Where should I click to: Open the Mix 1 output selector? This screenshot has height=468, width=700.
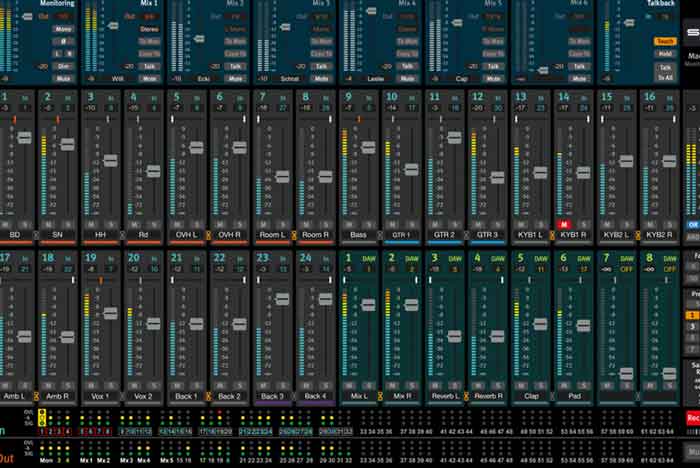pos(149,17)
